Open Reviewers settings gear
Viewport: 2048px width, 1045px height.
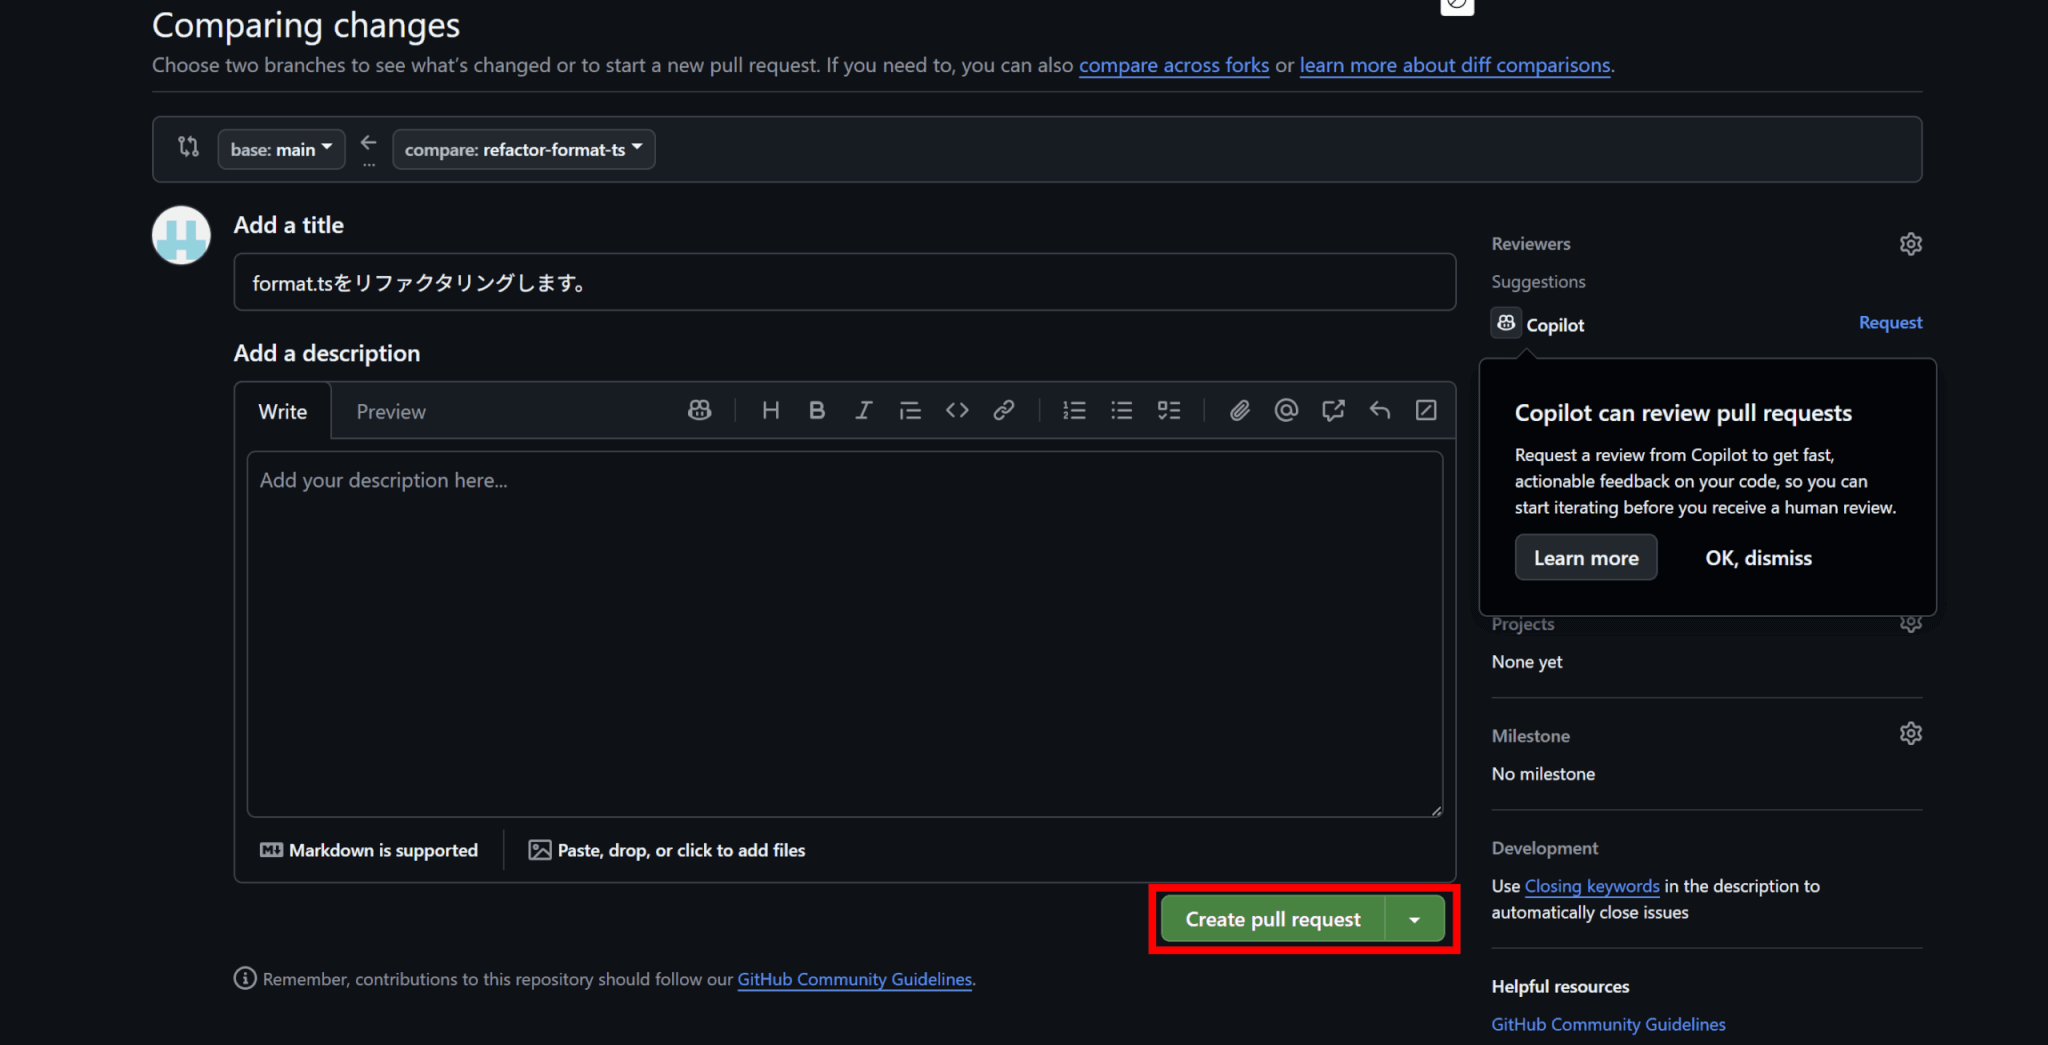click(1910, 244)
